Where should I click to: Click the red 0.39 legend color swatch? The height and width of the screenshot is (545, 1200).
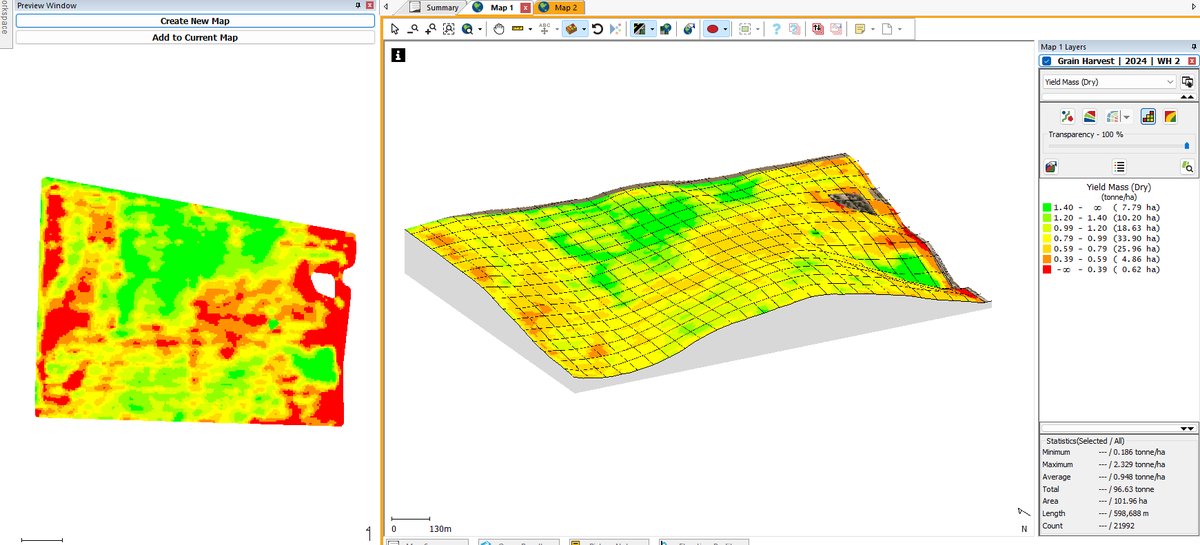pos(1047,269)
